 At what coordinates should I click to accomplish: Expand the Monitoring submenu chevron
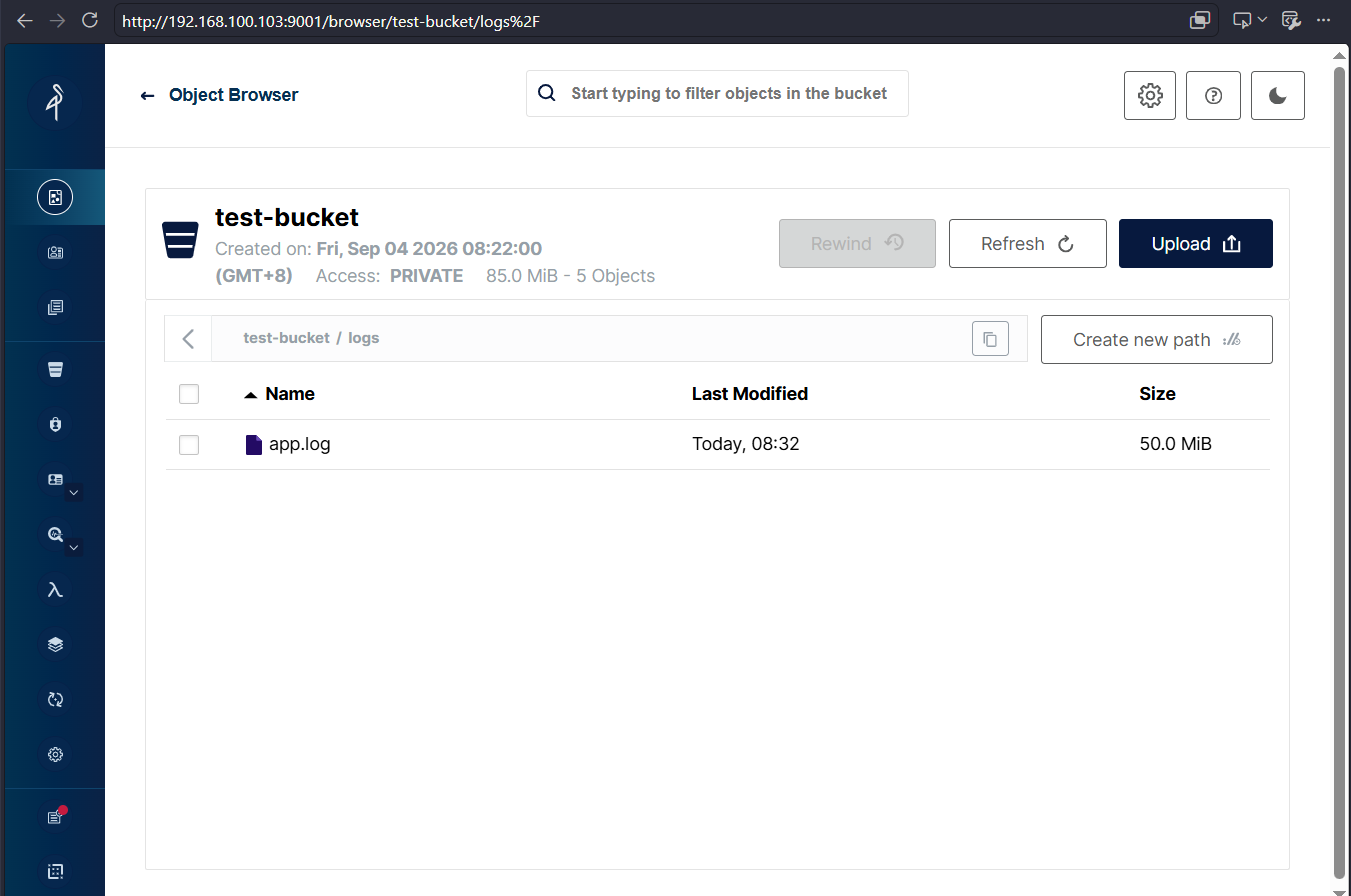74,547
